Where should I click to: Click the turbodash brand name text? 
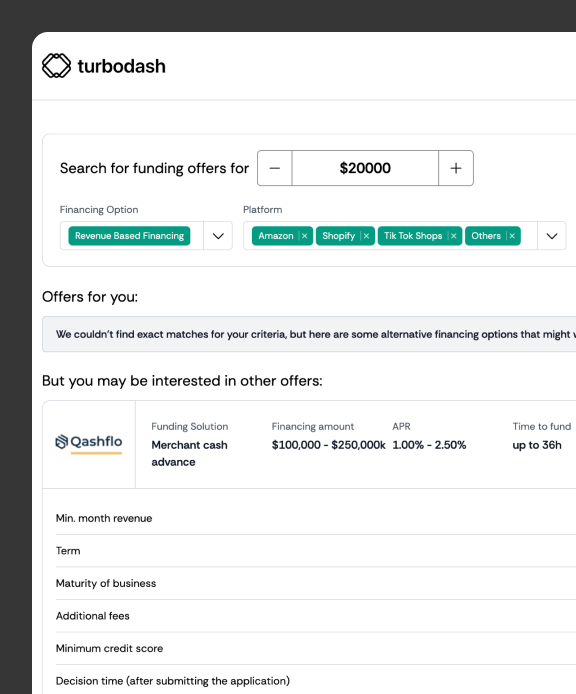pyautogui.click(x=122, y=66)
